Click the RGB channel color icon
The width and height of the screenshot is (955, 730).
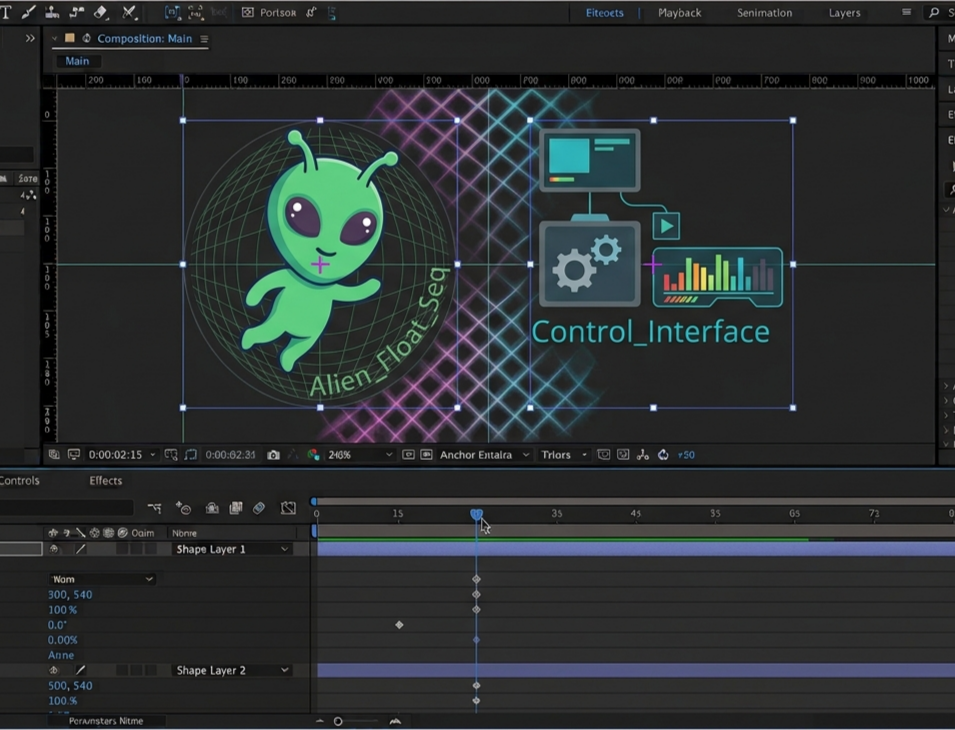pyautogui.click(x=314, y=455)
